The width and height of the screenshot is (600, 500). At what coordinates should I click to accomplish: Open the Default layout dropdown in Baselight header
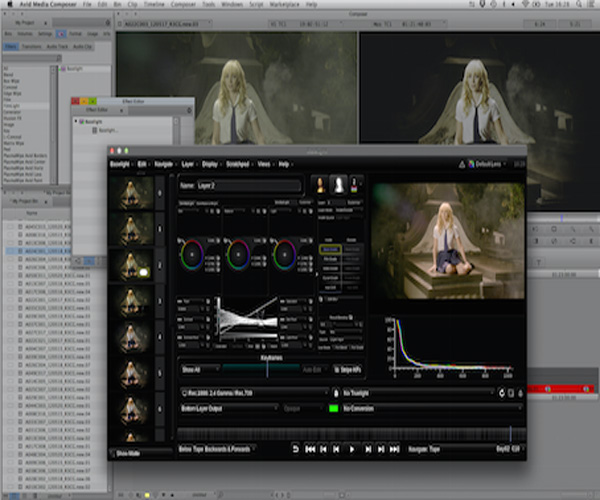point(487,164)
